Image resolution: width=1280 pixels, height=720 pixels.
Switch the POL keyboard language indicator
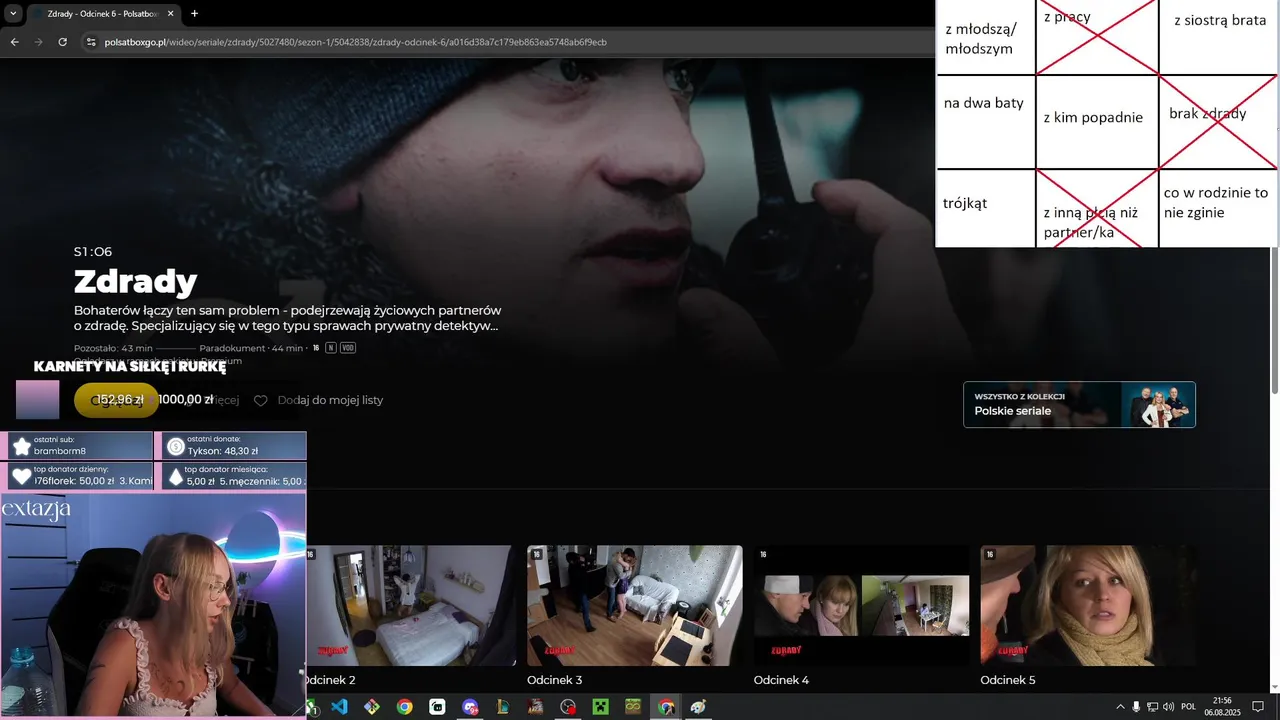[x=1188, y=707]
